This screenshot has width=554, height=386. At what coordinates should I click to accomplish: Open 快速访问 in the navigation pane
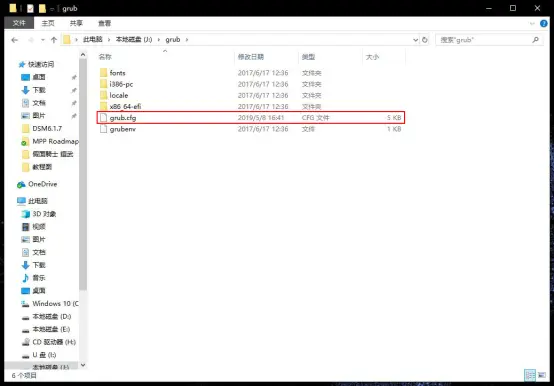coord(41,64)
